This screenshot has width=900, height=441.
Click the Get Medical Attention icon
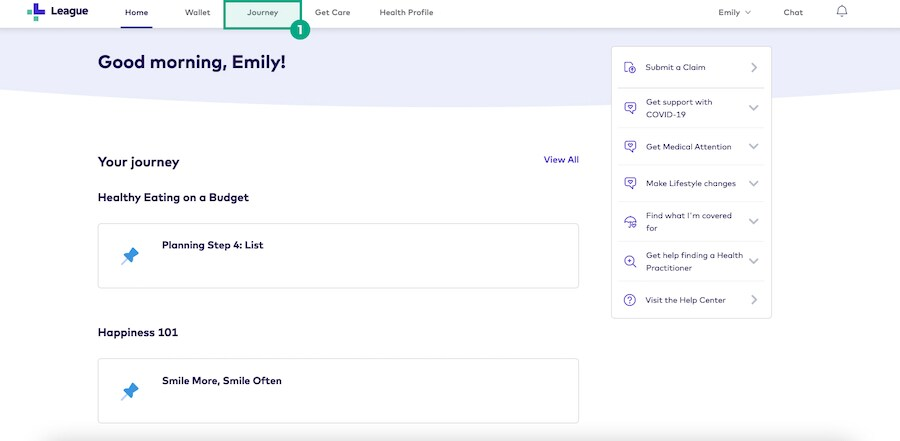(630, 146)
